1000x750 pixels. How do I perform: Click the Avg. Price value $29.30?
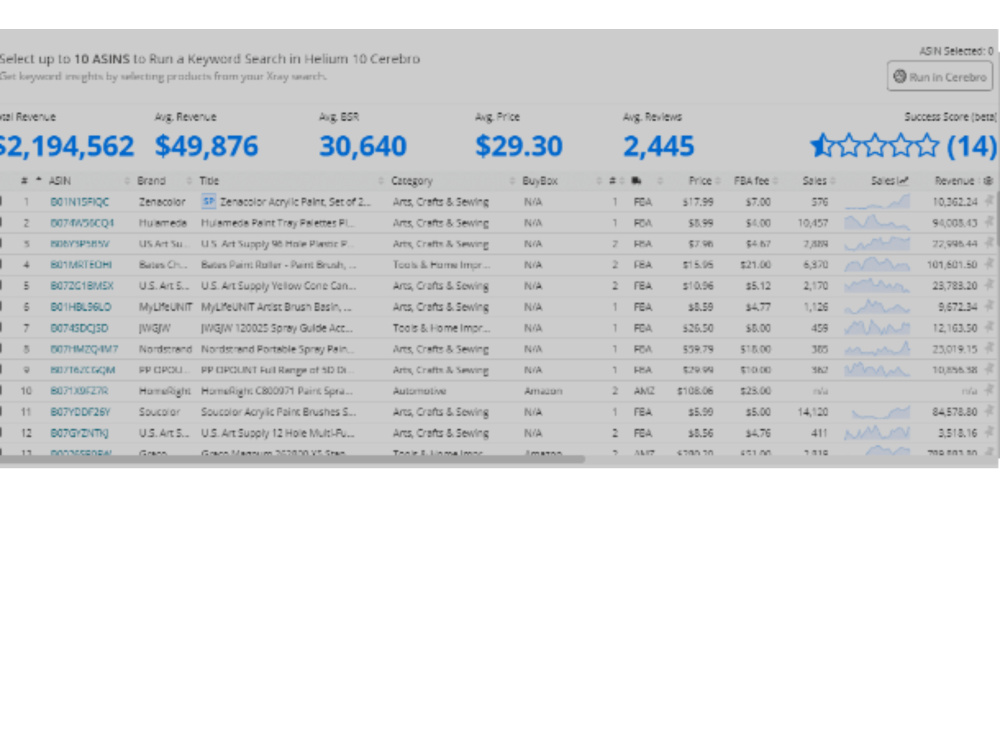[x=518, y=146]
